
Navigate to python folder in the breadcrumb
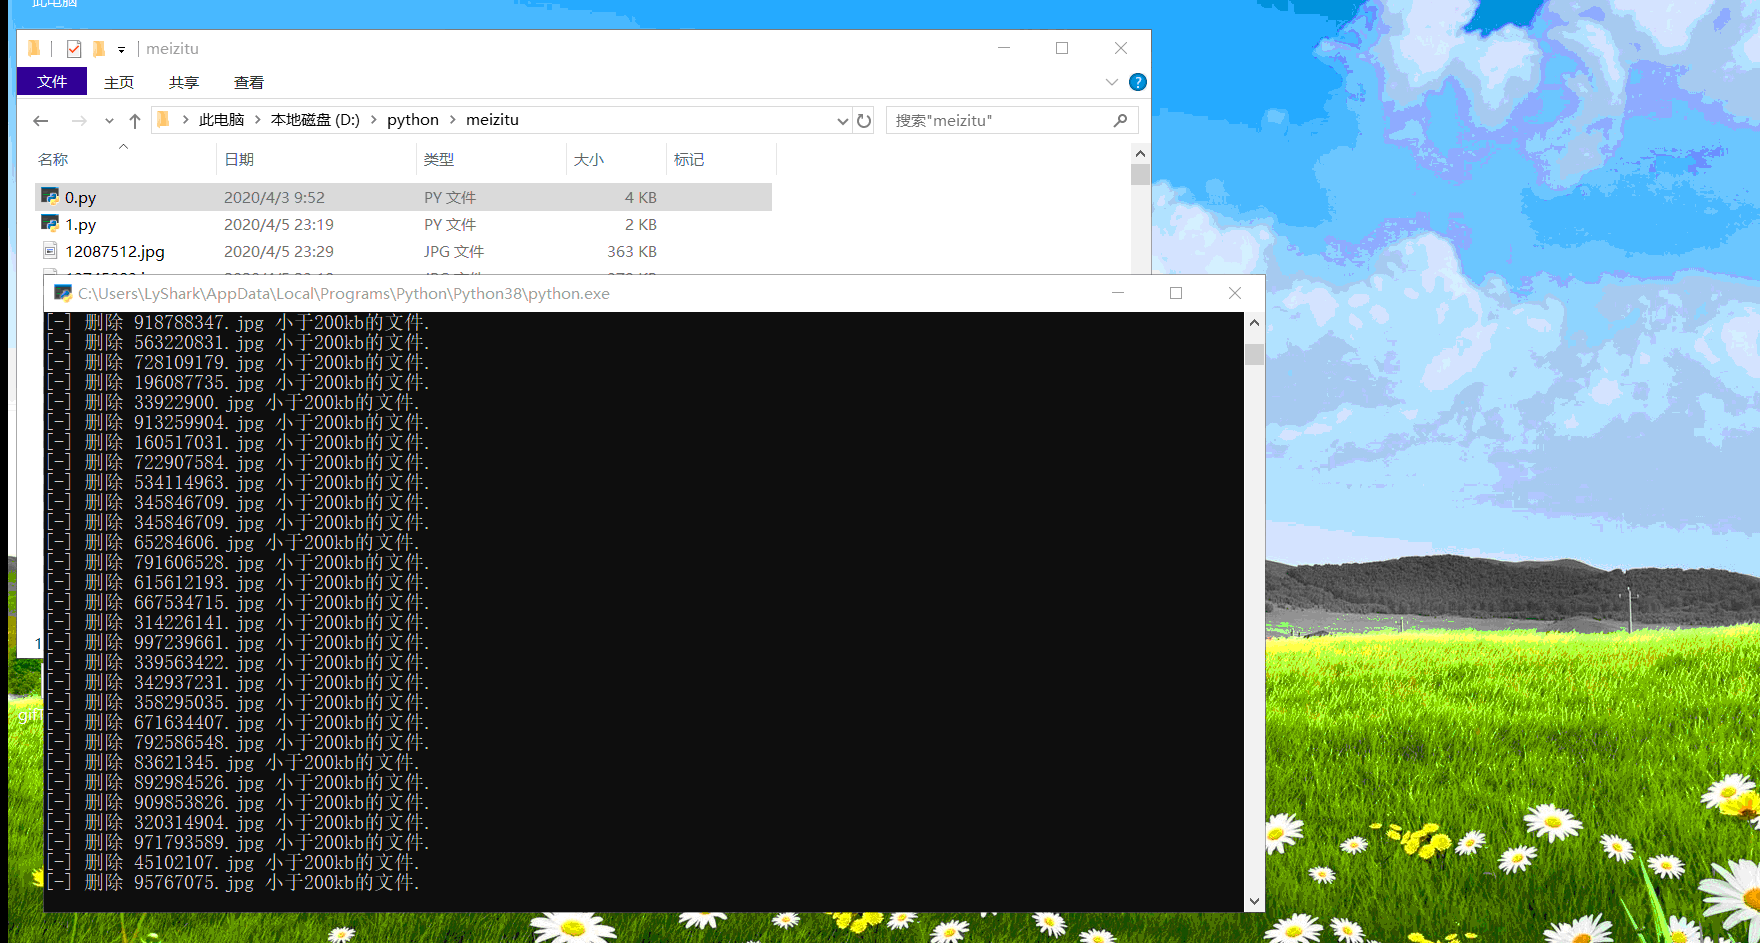(413, 120)
